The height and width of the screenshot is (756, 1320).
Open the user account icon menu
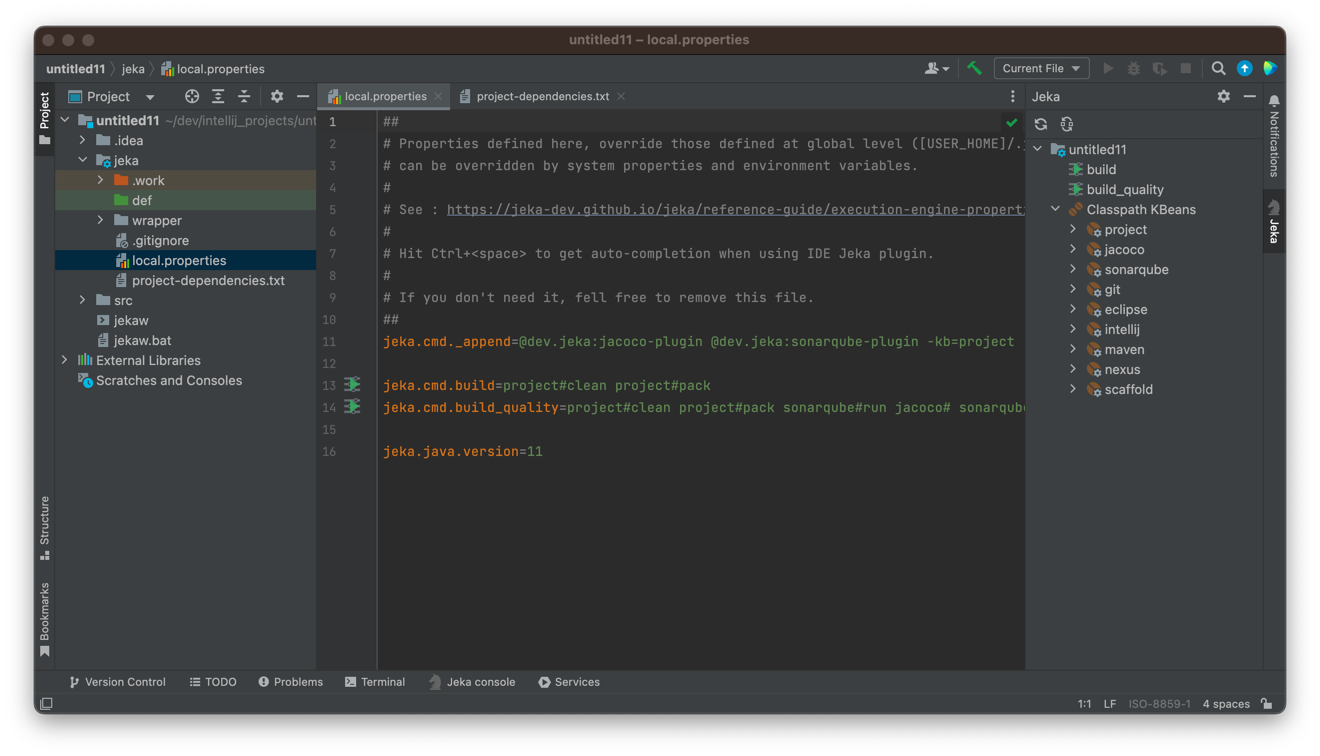(x=936, y=69)
